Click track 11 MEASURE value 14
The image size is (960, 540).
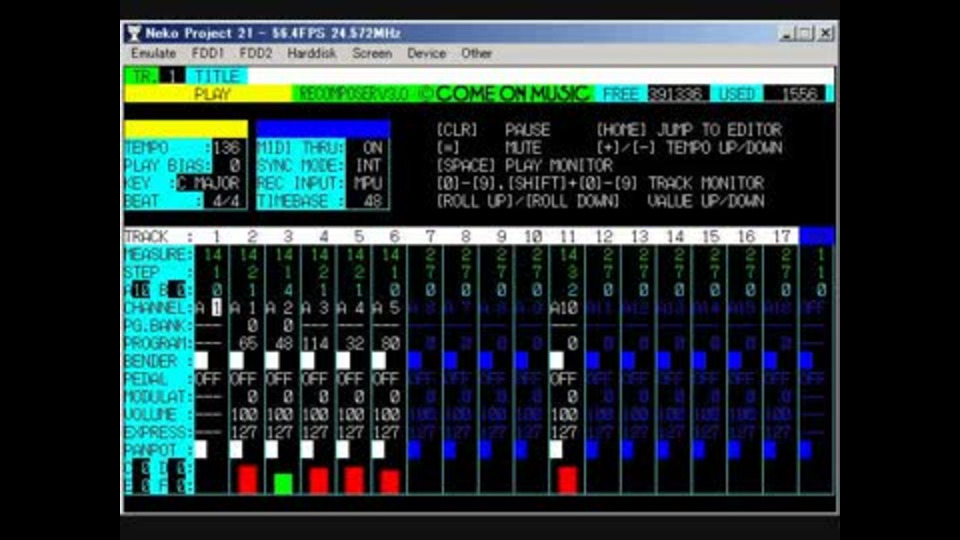[568, 255]
